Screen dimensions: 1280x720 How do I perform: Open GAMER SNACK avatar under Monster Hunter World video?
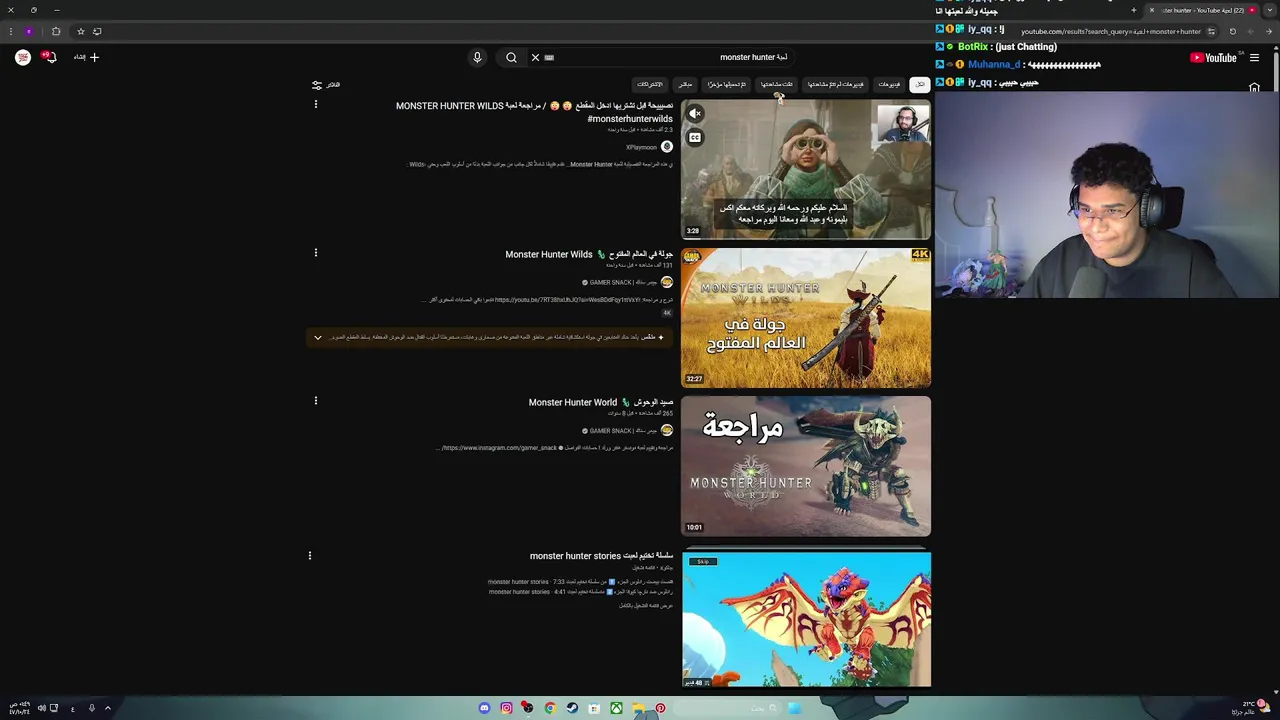pyautogui.click(x=667, y=430)
